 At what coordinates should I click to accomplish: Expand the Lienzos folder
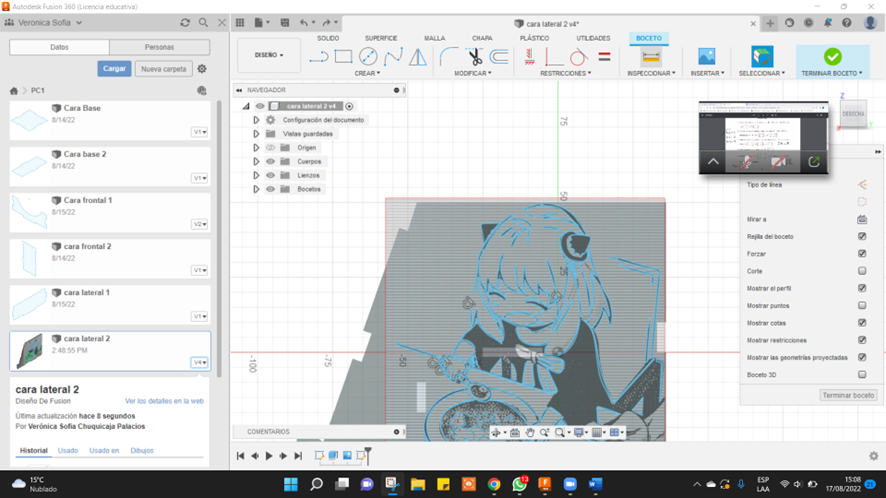[256, 175]
